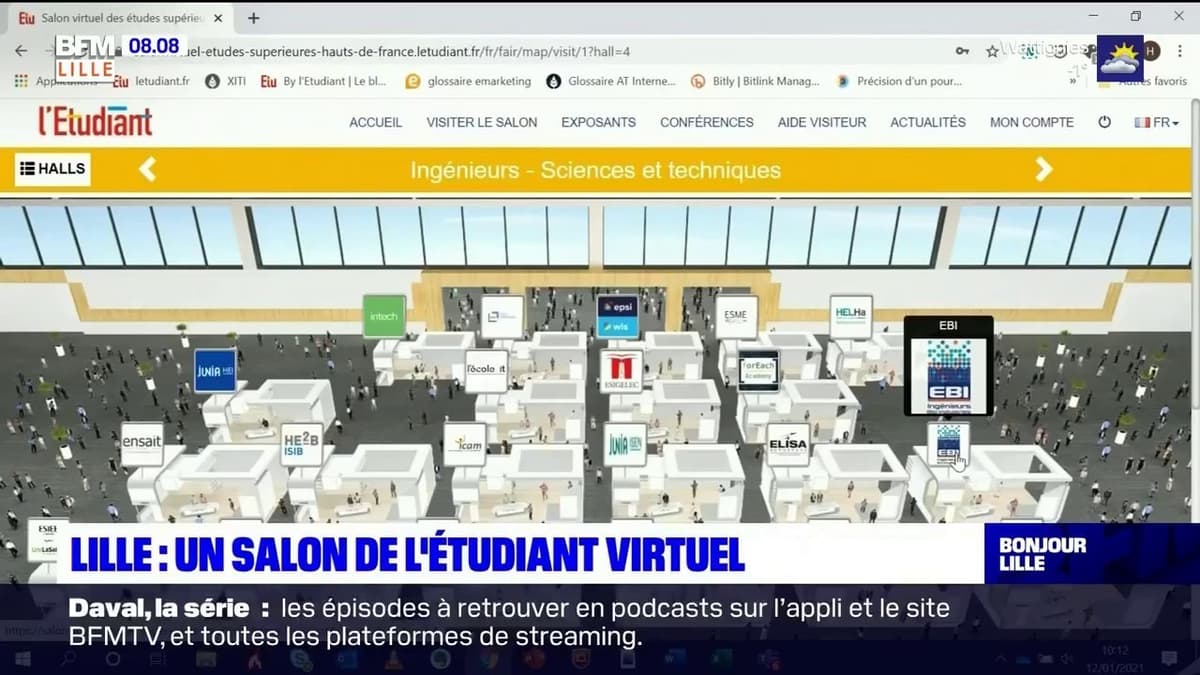Viewport: 1200px width, 675px height.
Task: Select the Salon virtuel des études browser tab
Action: coord(120,18)
